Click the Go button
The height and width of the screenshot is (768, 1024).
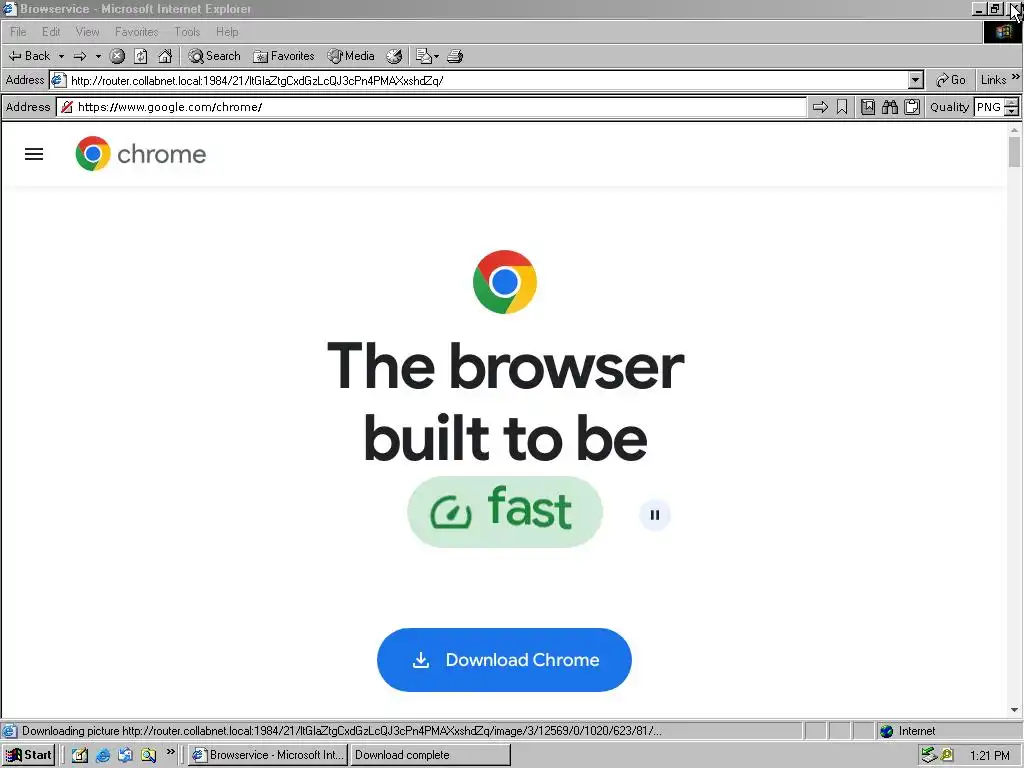click(951, 80)
